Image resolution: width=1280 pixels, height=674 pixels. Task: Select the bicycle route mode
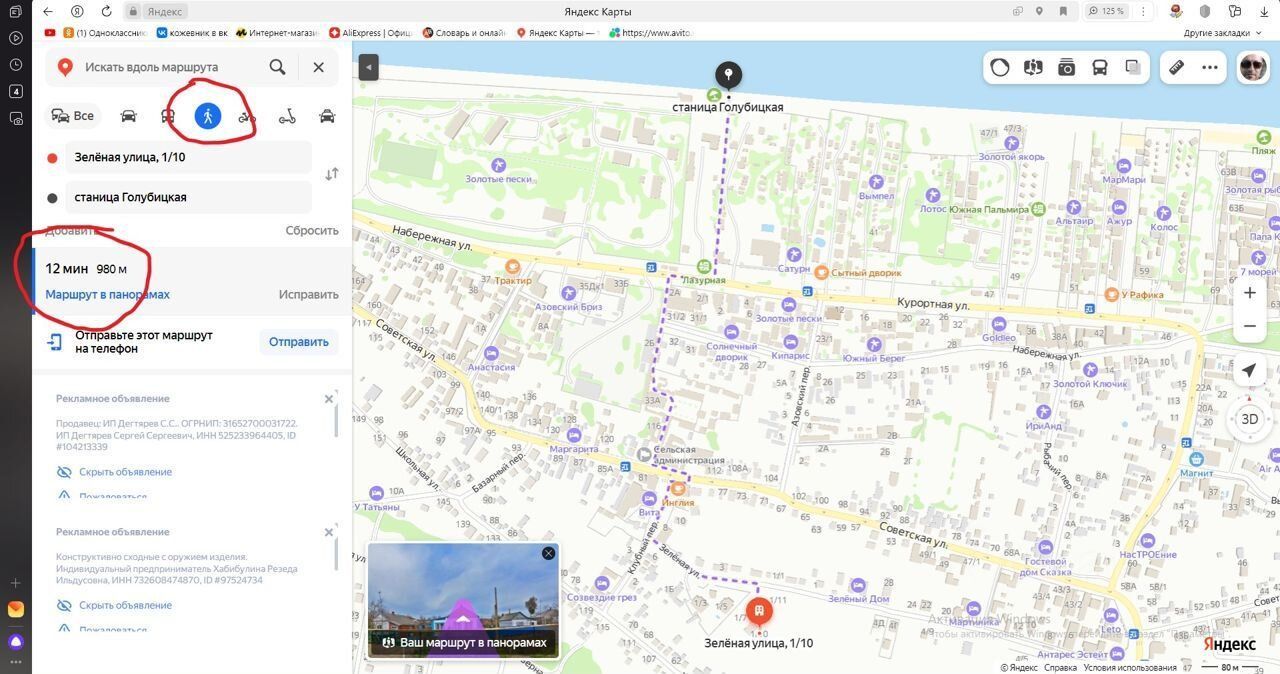click(x=247, y=117)
